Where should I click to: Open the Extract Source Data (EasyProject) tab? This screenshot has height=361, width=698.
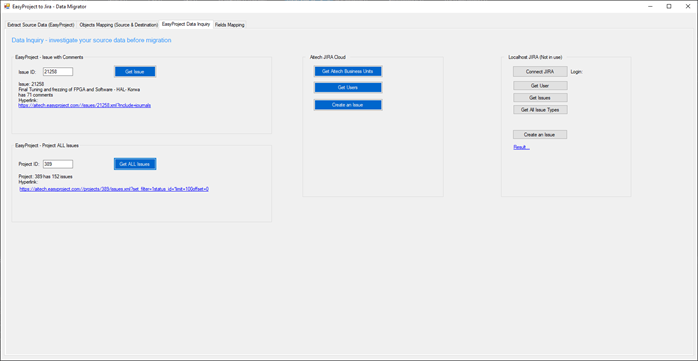(41, 25)
